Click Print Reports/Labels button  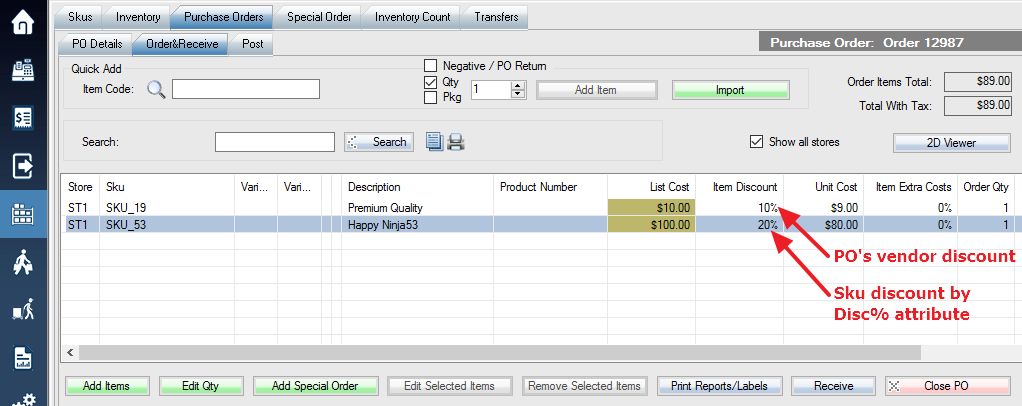[719, 386]
